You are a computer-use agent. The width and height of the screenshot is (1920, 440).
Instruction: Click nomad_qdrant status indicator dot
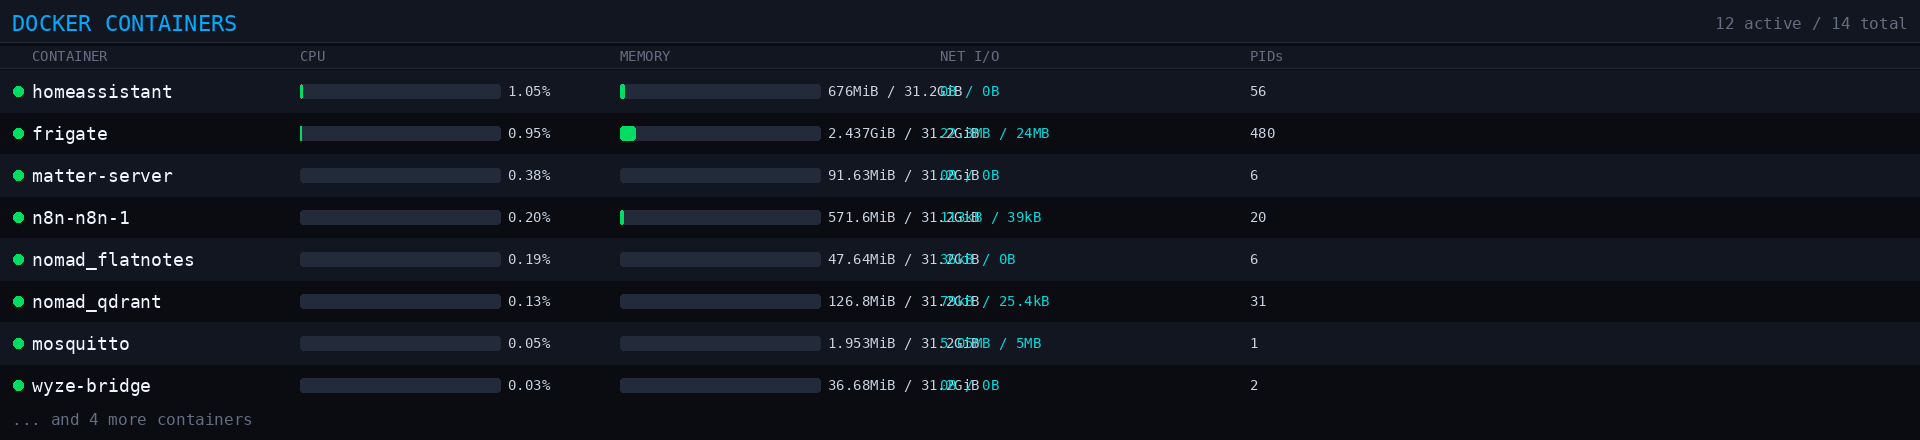coord(18,302)
